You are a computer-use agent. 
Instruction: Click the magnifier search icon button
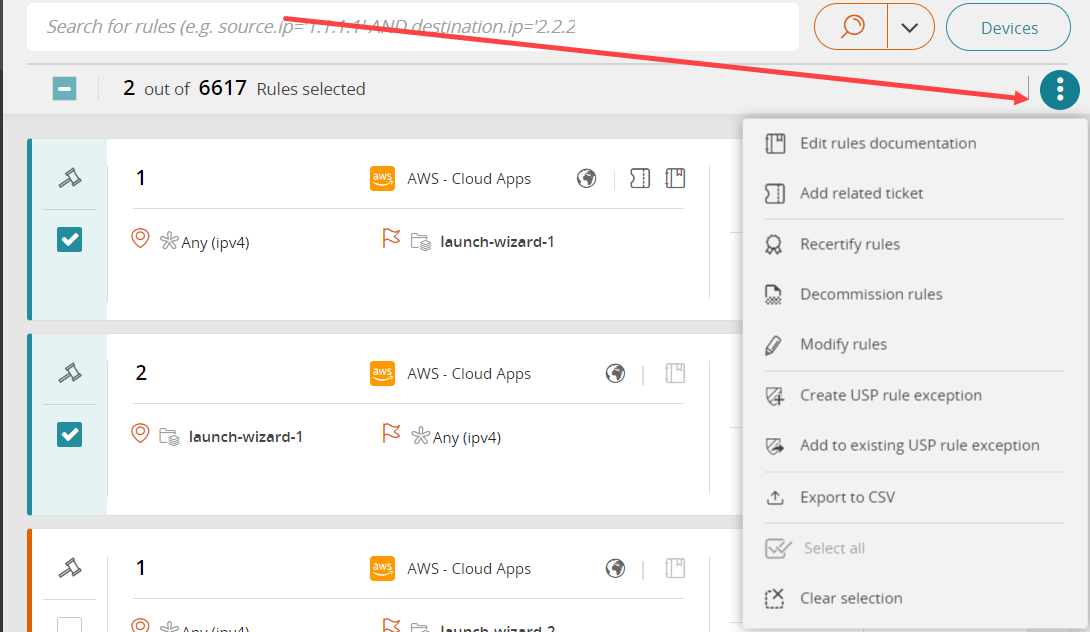[x=852, y=27]
